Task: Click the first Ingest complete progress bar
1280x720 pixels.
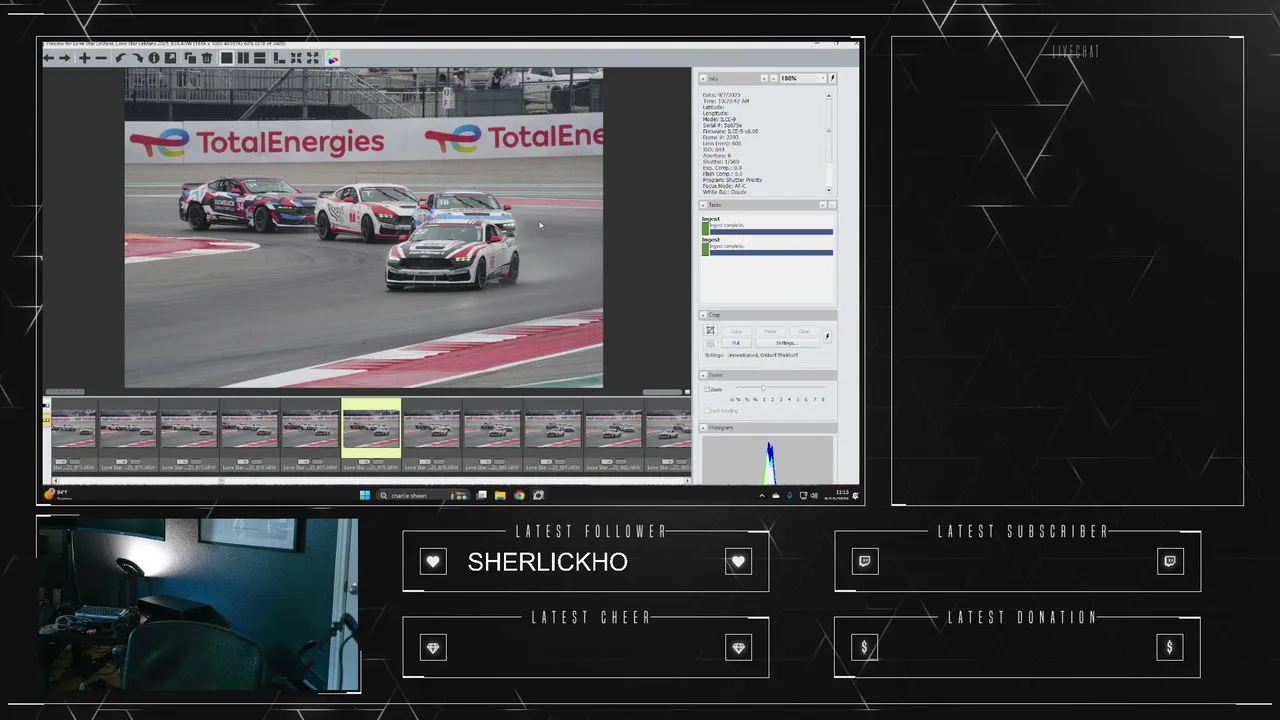Action: click(x=771, y=231)
